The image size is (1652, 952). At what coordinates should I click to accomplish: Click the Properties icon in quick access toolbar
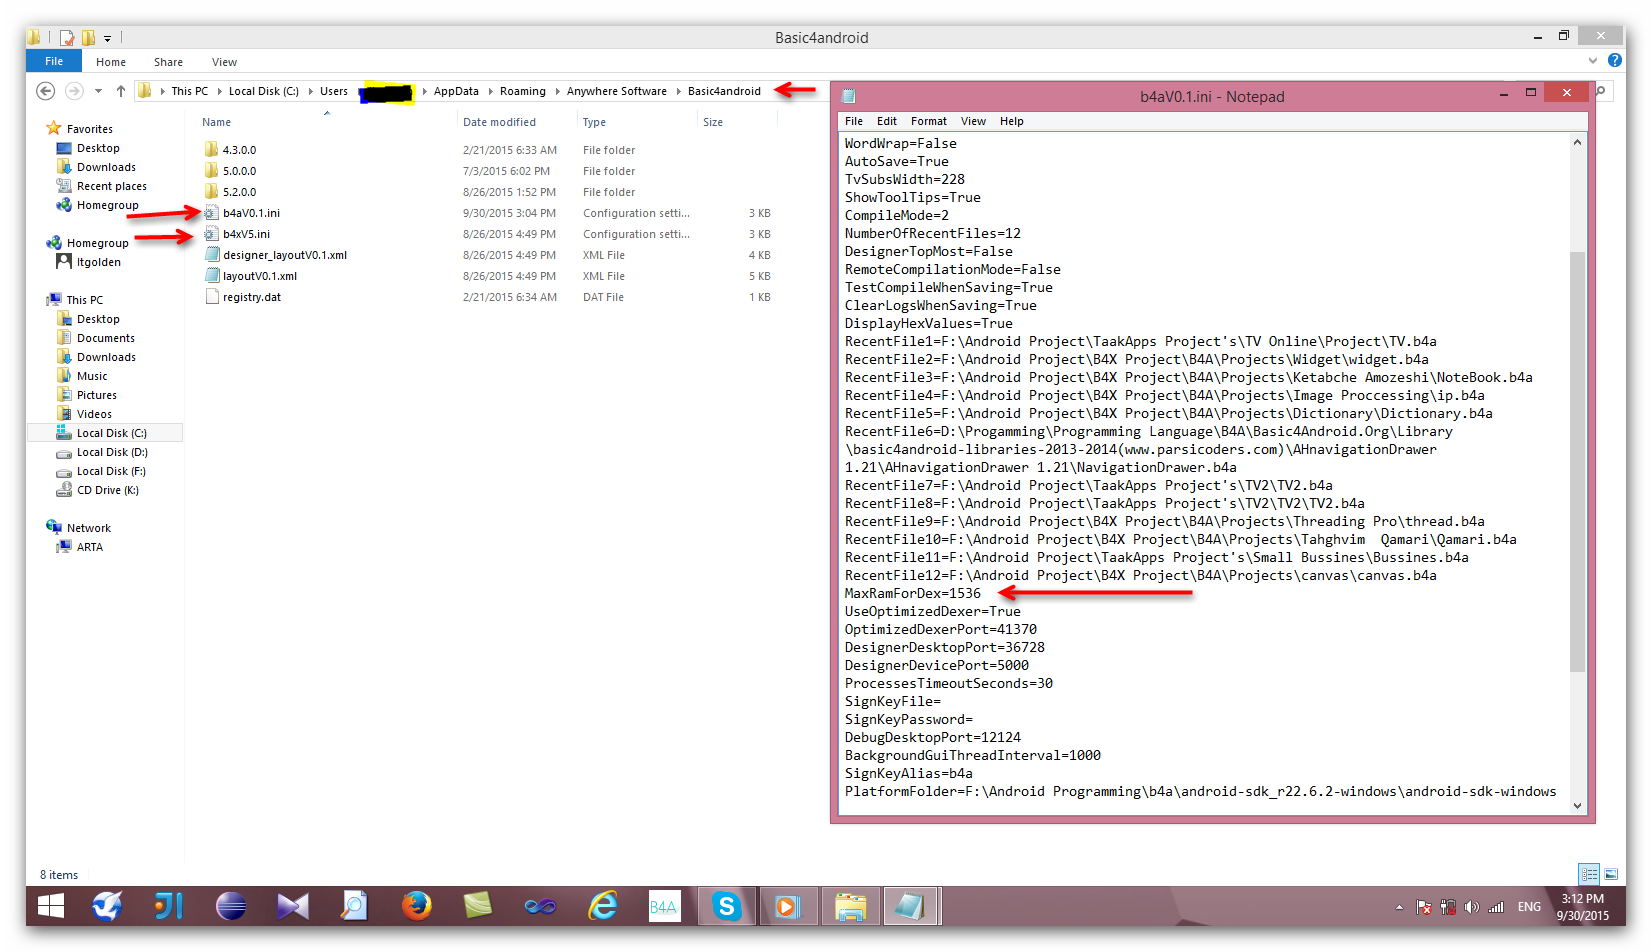pos(67,38)
